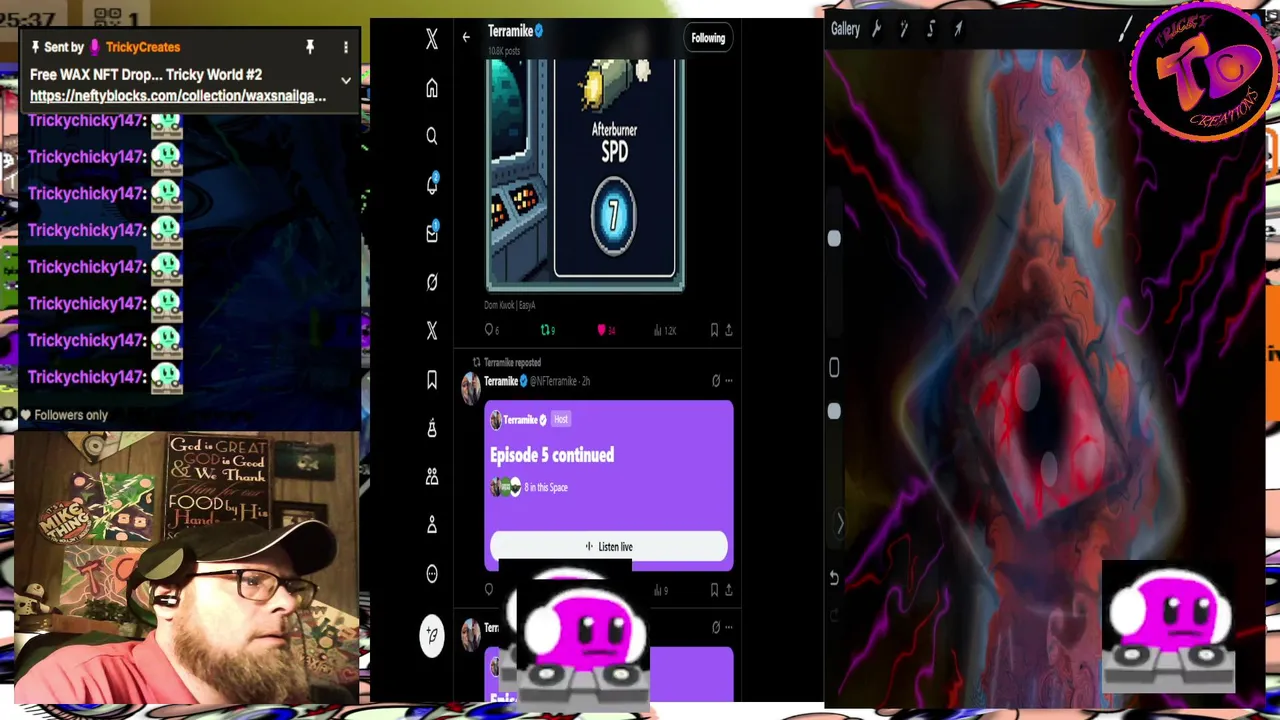
Task: Click 'Free WAX NFT Drop... Tricky World #2' text
Action: [146, 75]
